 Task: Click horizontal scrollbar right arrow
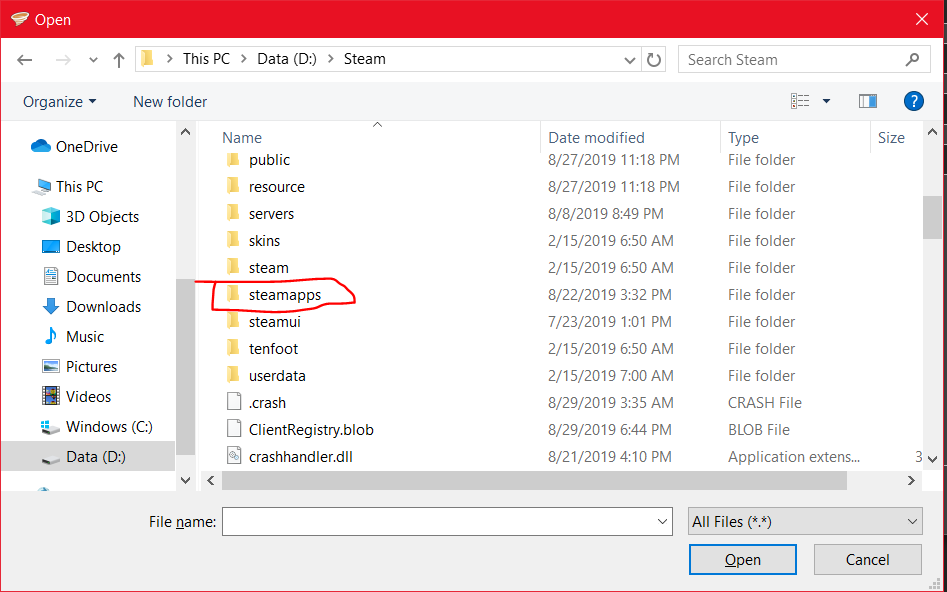pos(911,480)
